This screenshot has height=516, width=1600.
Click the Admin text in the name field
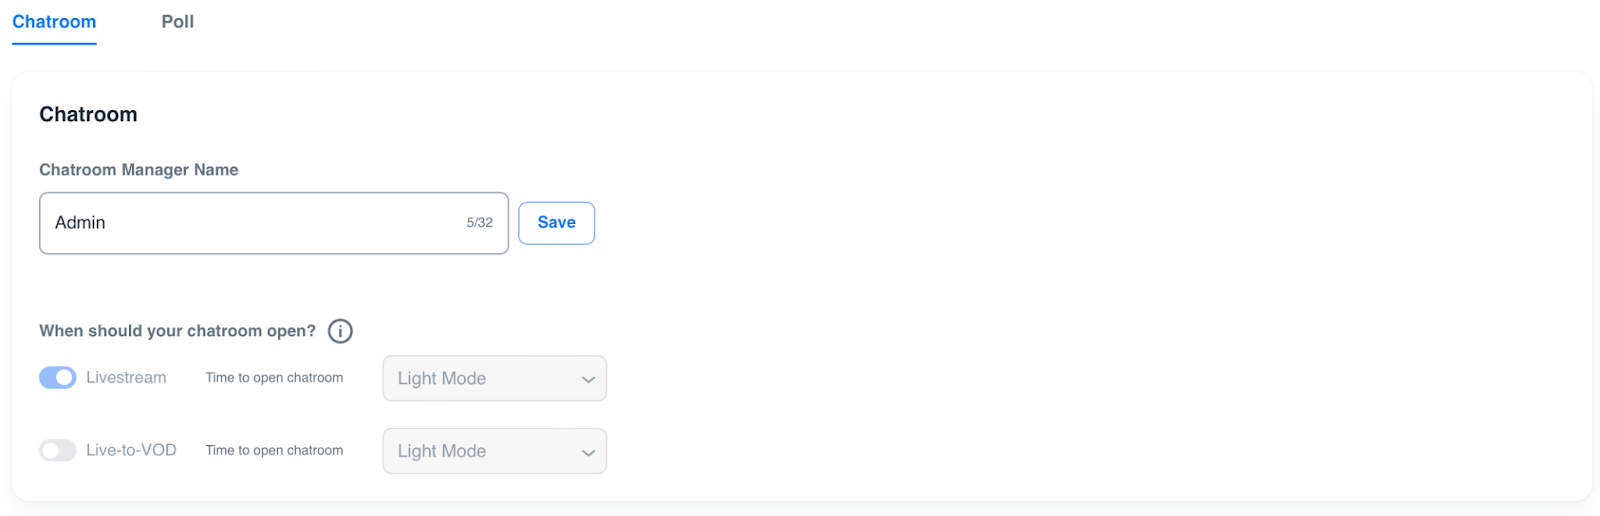point(80,223)
